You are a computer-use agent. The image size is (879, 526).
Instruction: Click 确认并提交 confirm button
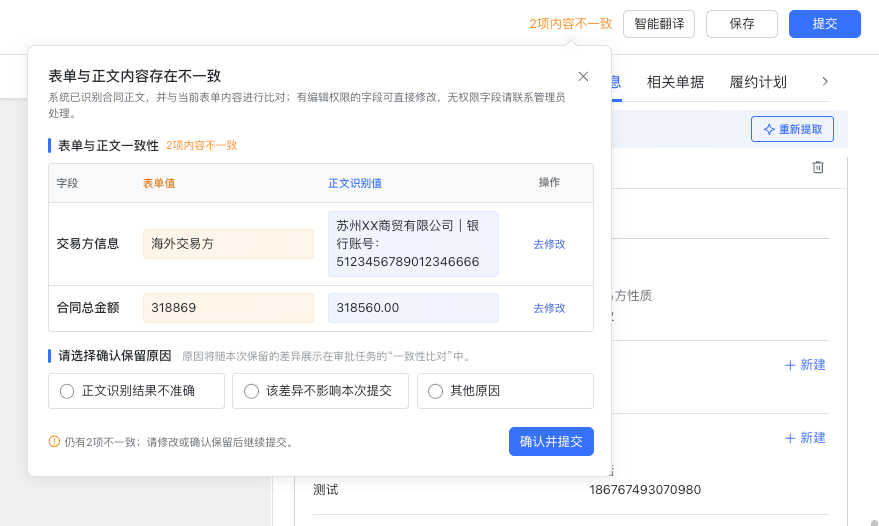tap(551, 441)
